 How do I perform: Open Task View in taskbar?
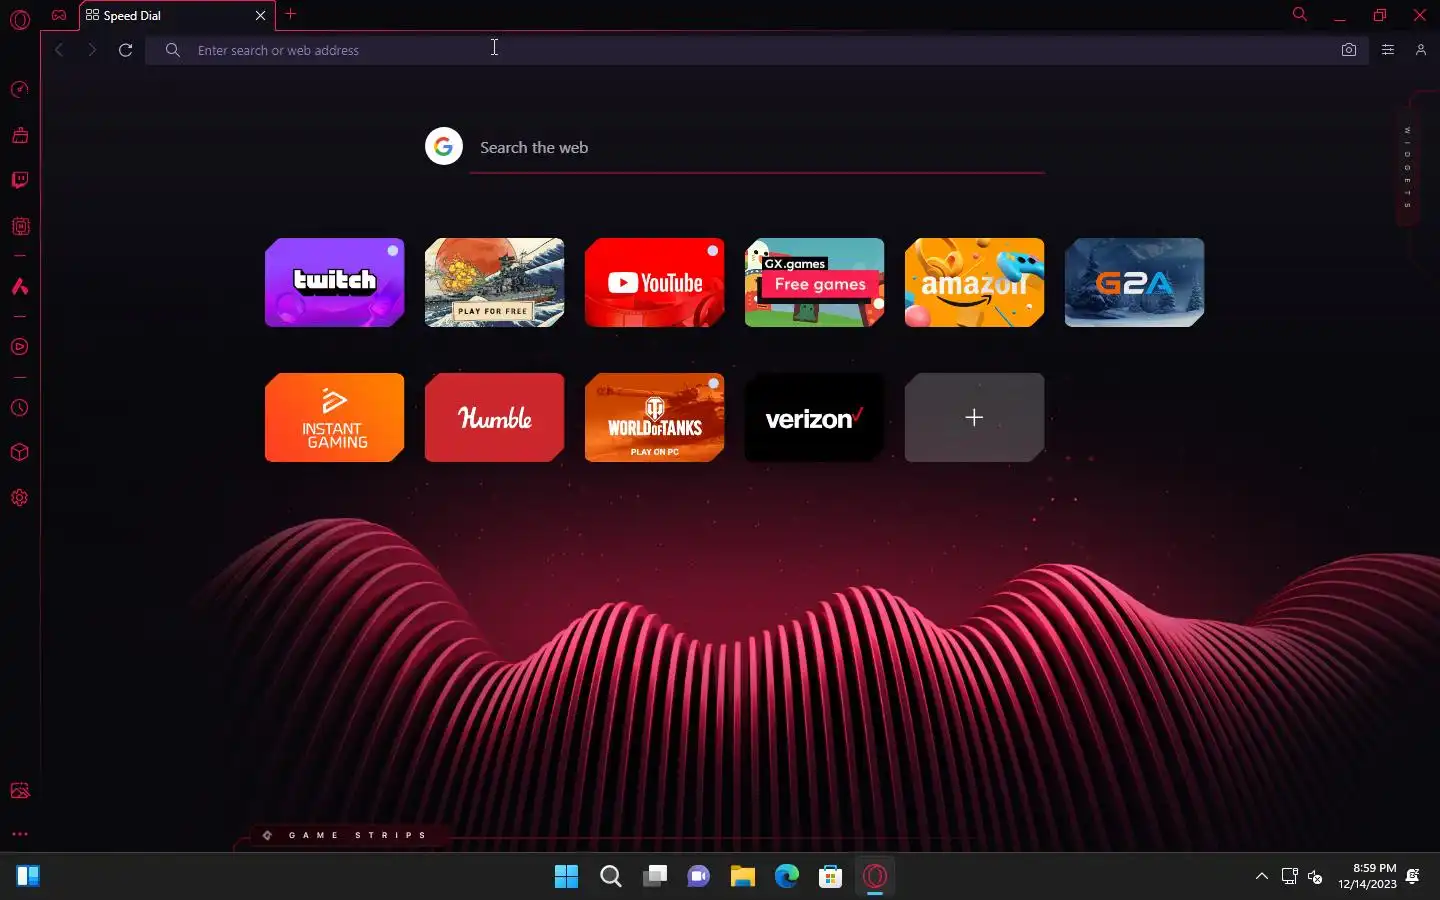click(654, 877)
